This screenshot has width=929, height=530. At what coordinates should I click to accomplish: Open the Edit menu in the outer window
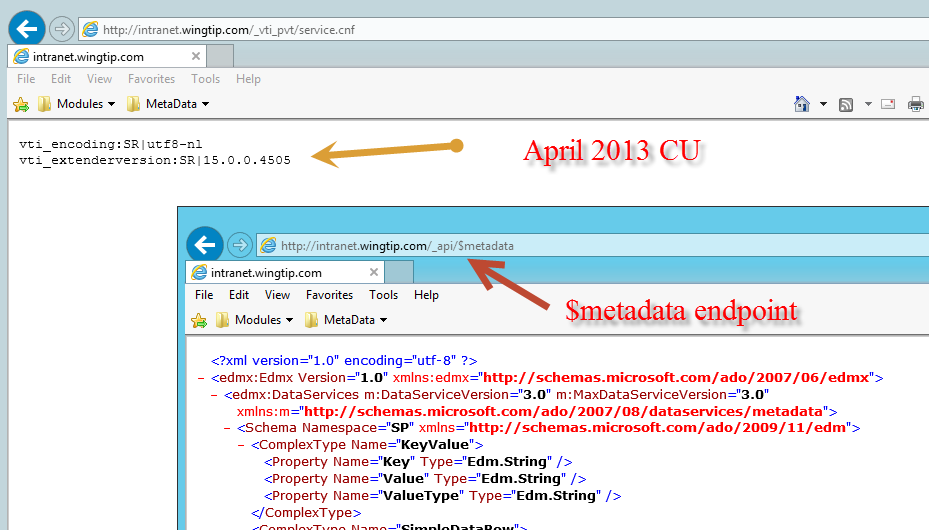tap(61, 79)
